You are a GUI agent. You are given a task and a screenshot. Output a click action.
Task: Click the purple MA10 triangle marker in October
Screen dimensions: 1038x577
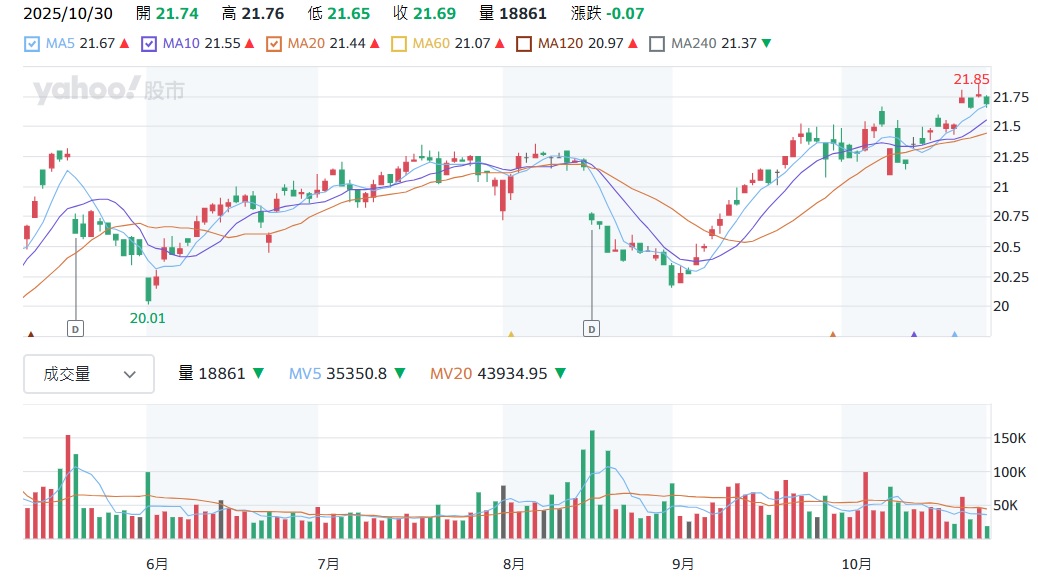click(x=913, y=335)
